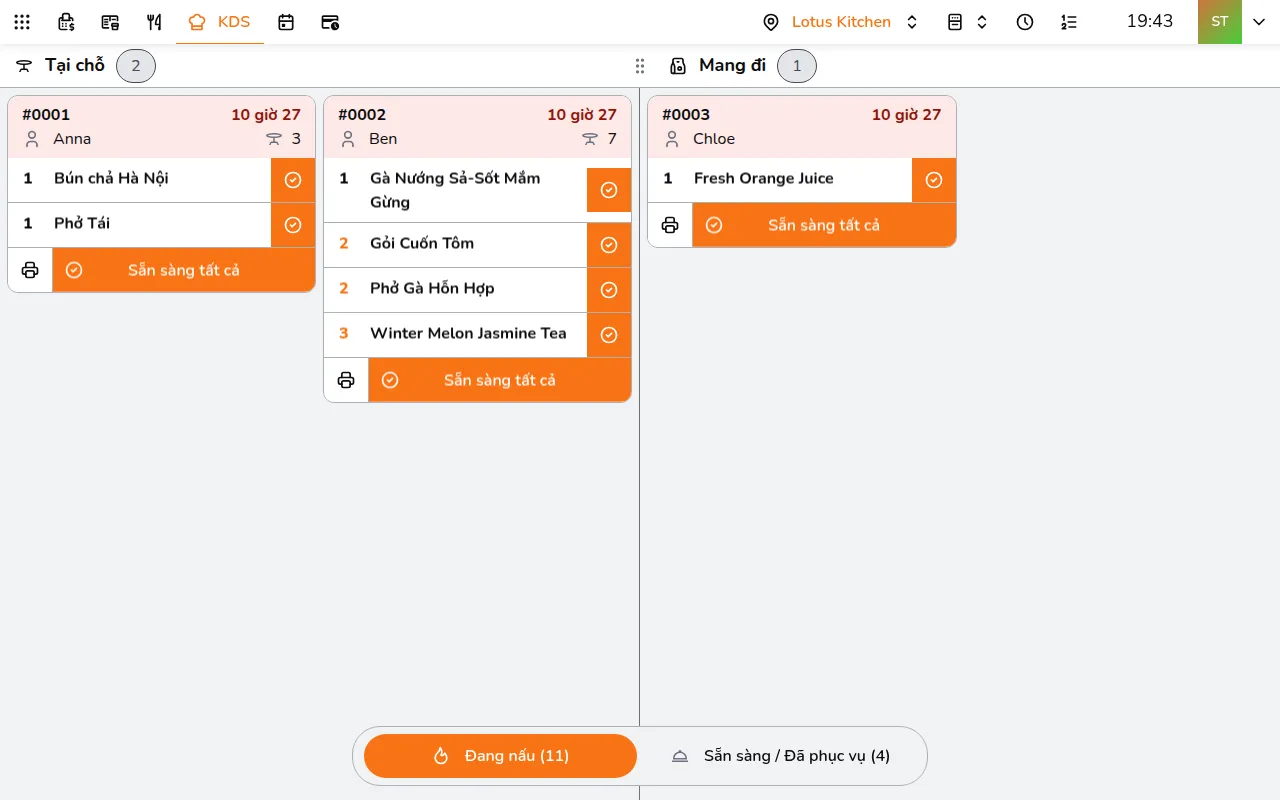This screenshot has height=800, width=1280.
Task: Expand the user menu chevron
Action: [x=1259, y=22]
